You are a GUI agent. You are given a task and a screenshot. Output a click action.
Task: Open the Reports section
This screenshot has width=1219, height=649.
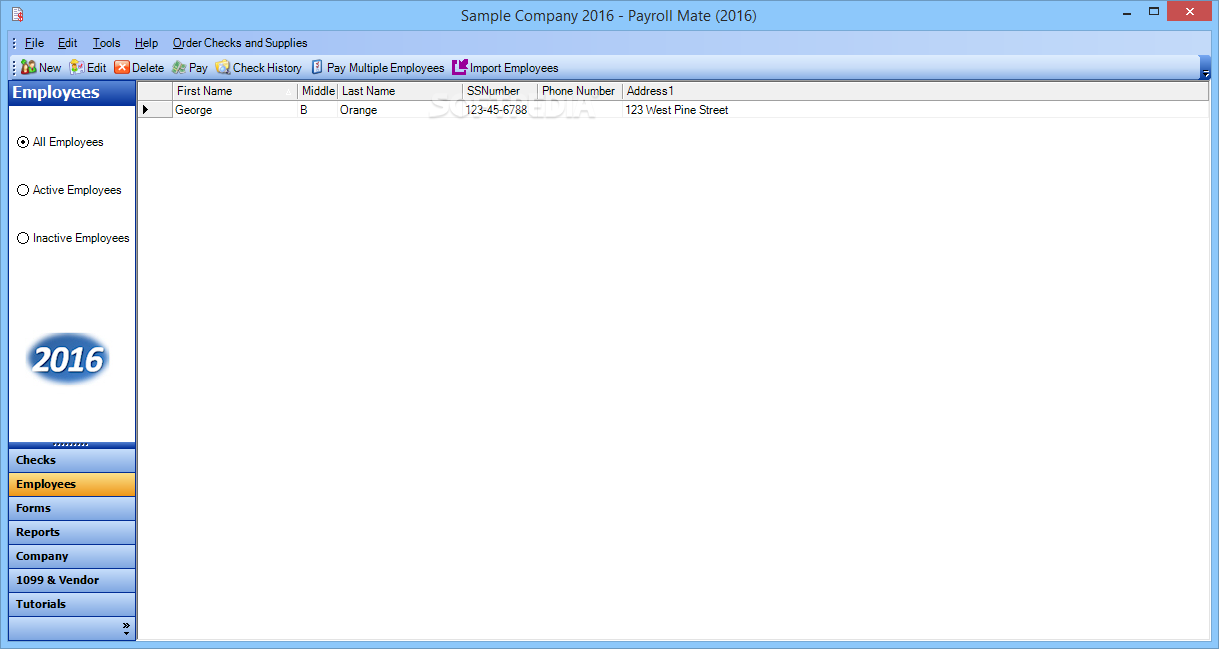point(72,532)
